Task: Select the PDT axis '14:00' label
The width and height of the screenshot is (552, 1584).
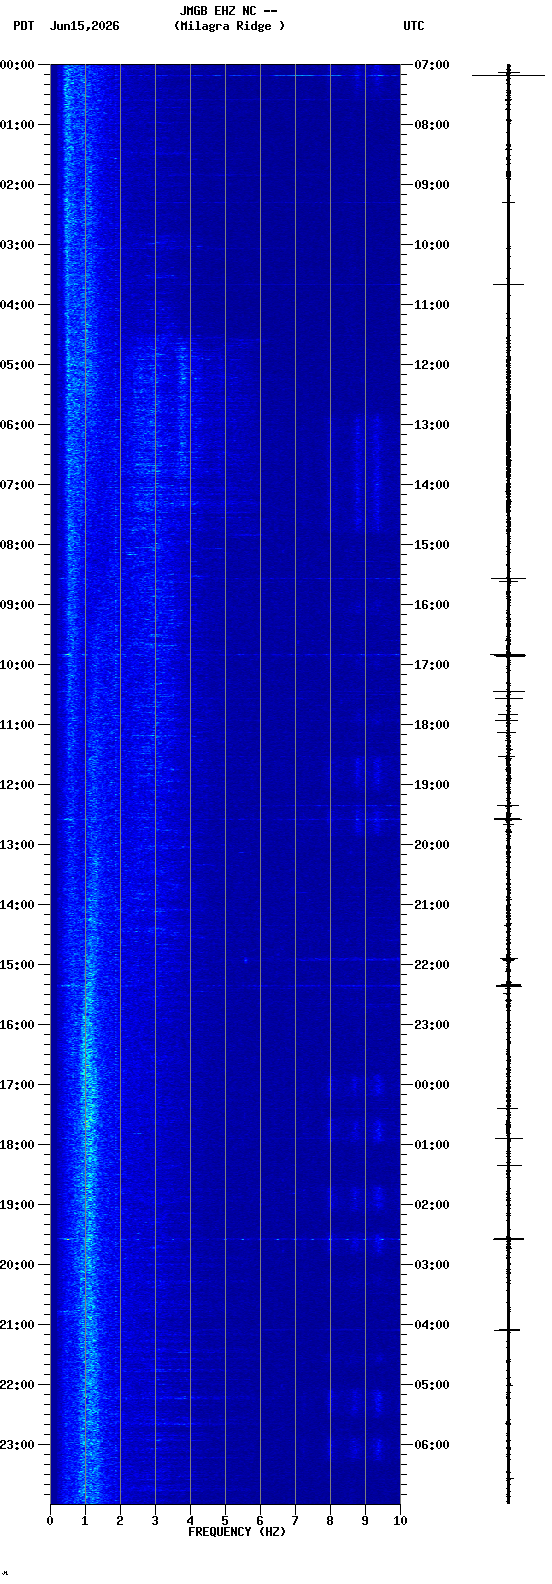Action: point(17,905)
